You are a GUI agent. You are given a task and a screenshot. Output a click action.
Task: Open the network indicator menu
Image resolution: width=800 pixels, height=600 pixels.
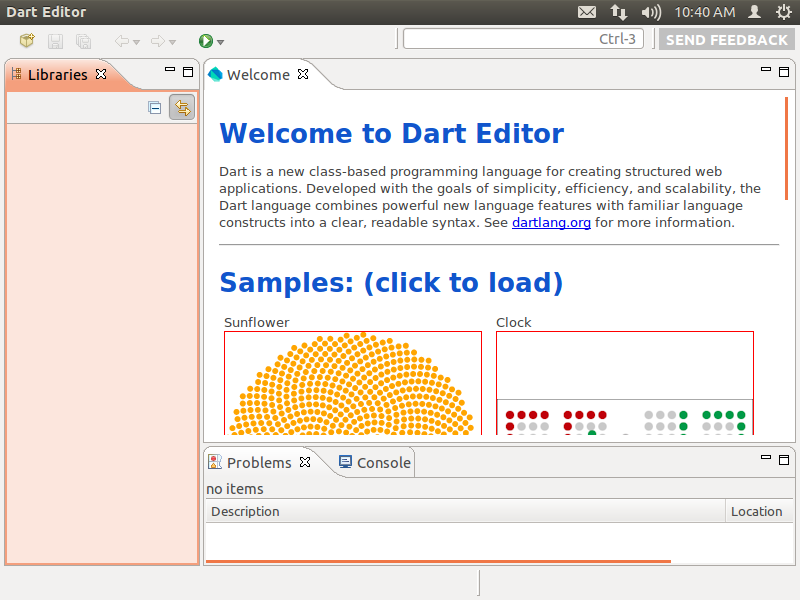click(x=618, y=12)
